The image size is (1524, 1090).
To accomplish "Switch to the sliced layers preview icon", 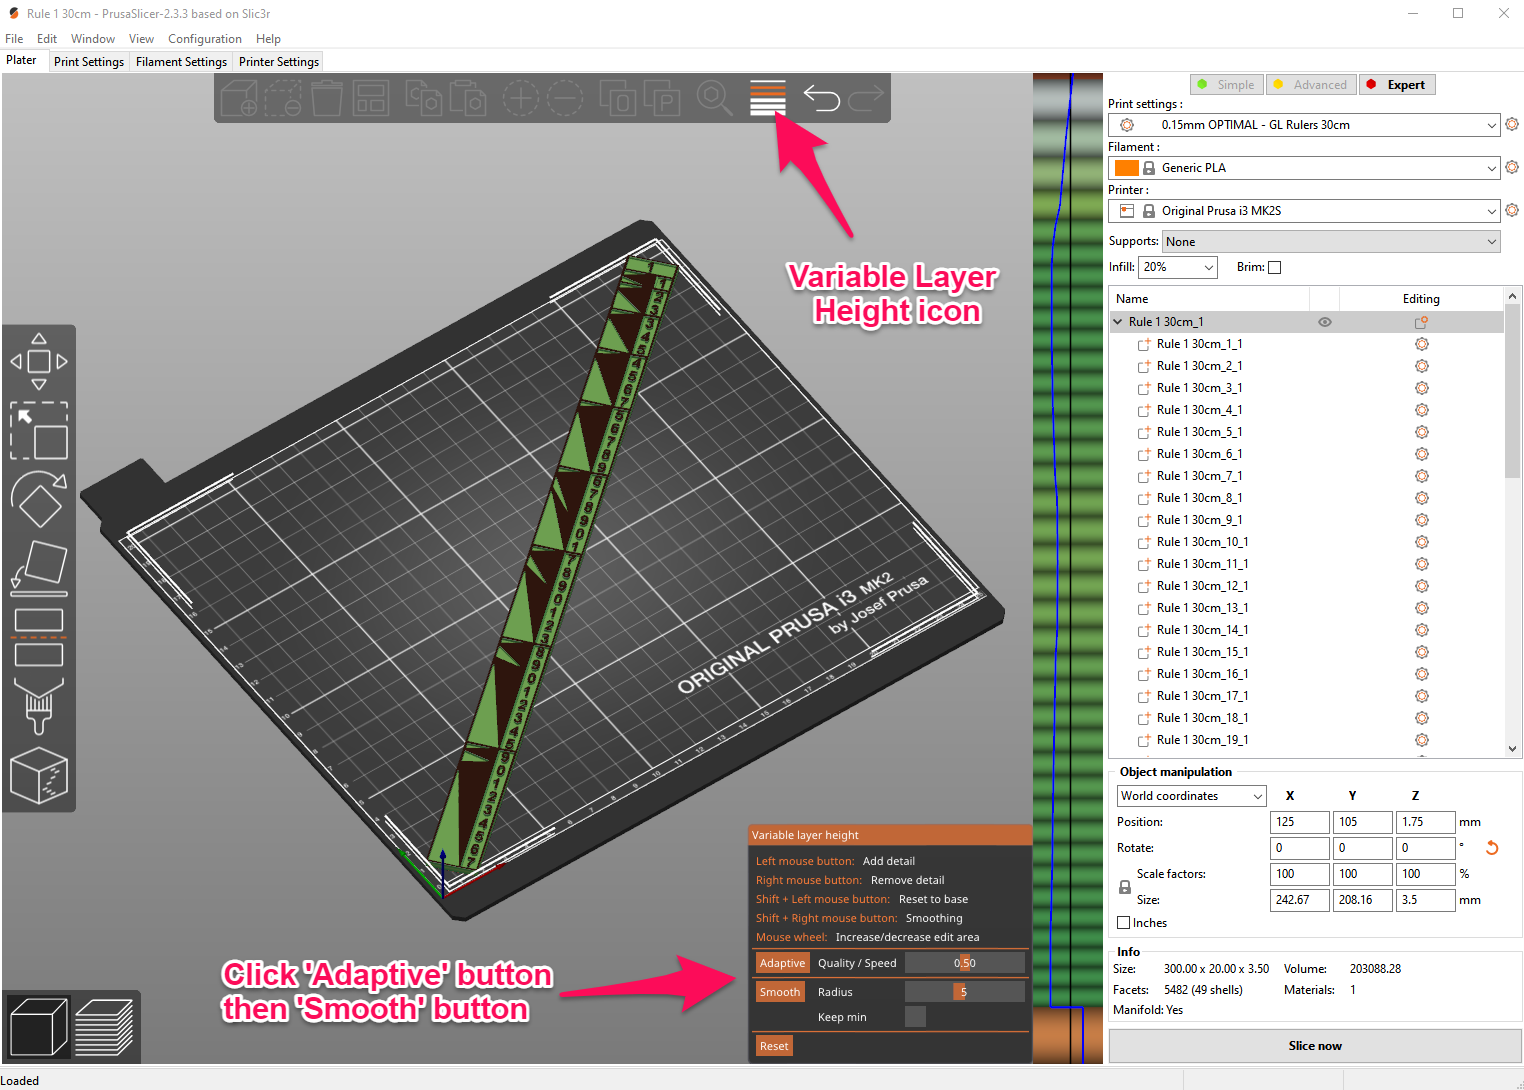I will (x=104, y=1027).
